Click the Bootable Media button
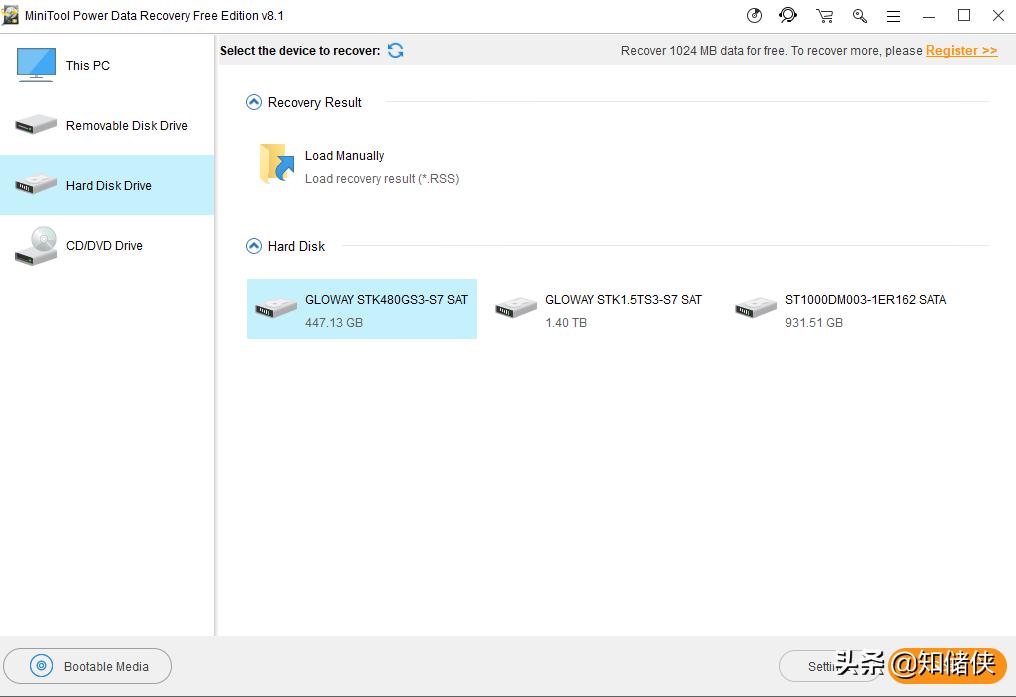This screenshot has width=1016, height=697. [87, 666]
